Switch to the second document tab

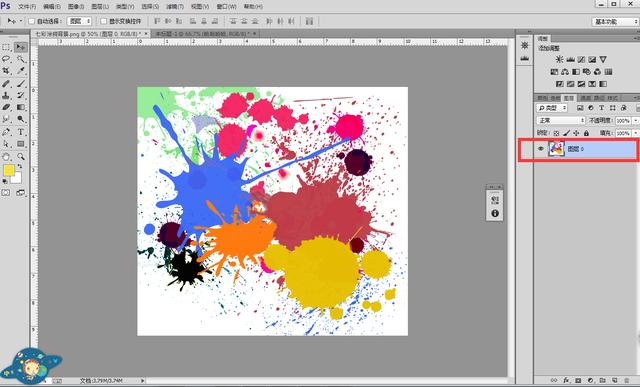click(x=205, y=34)
